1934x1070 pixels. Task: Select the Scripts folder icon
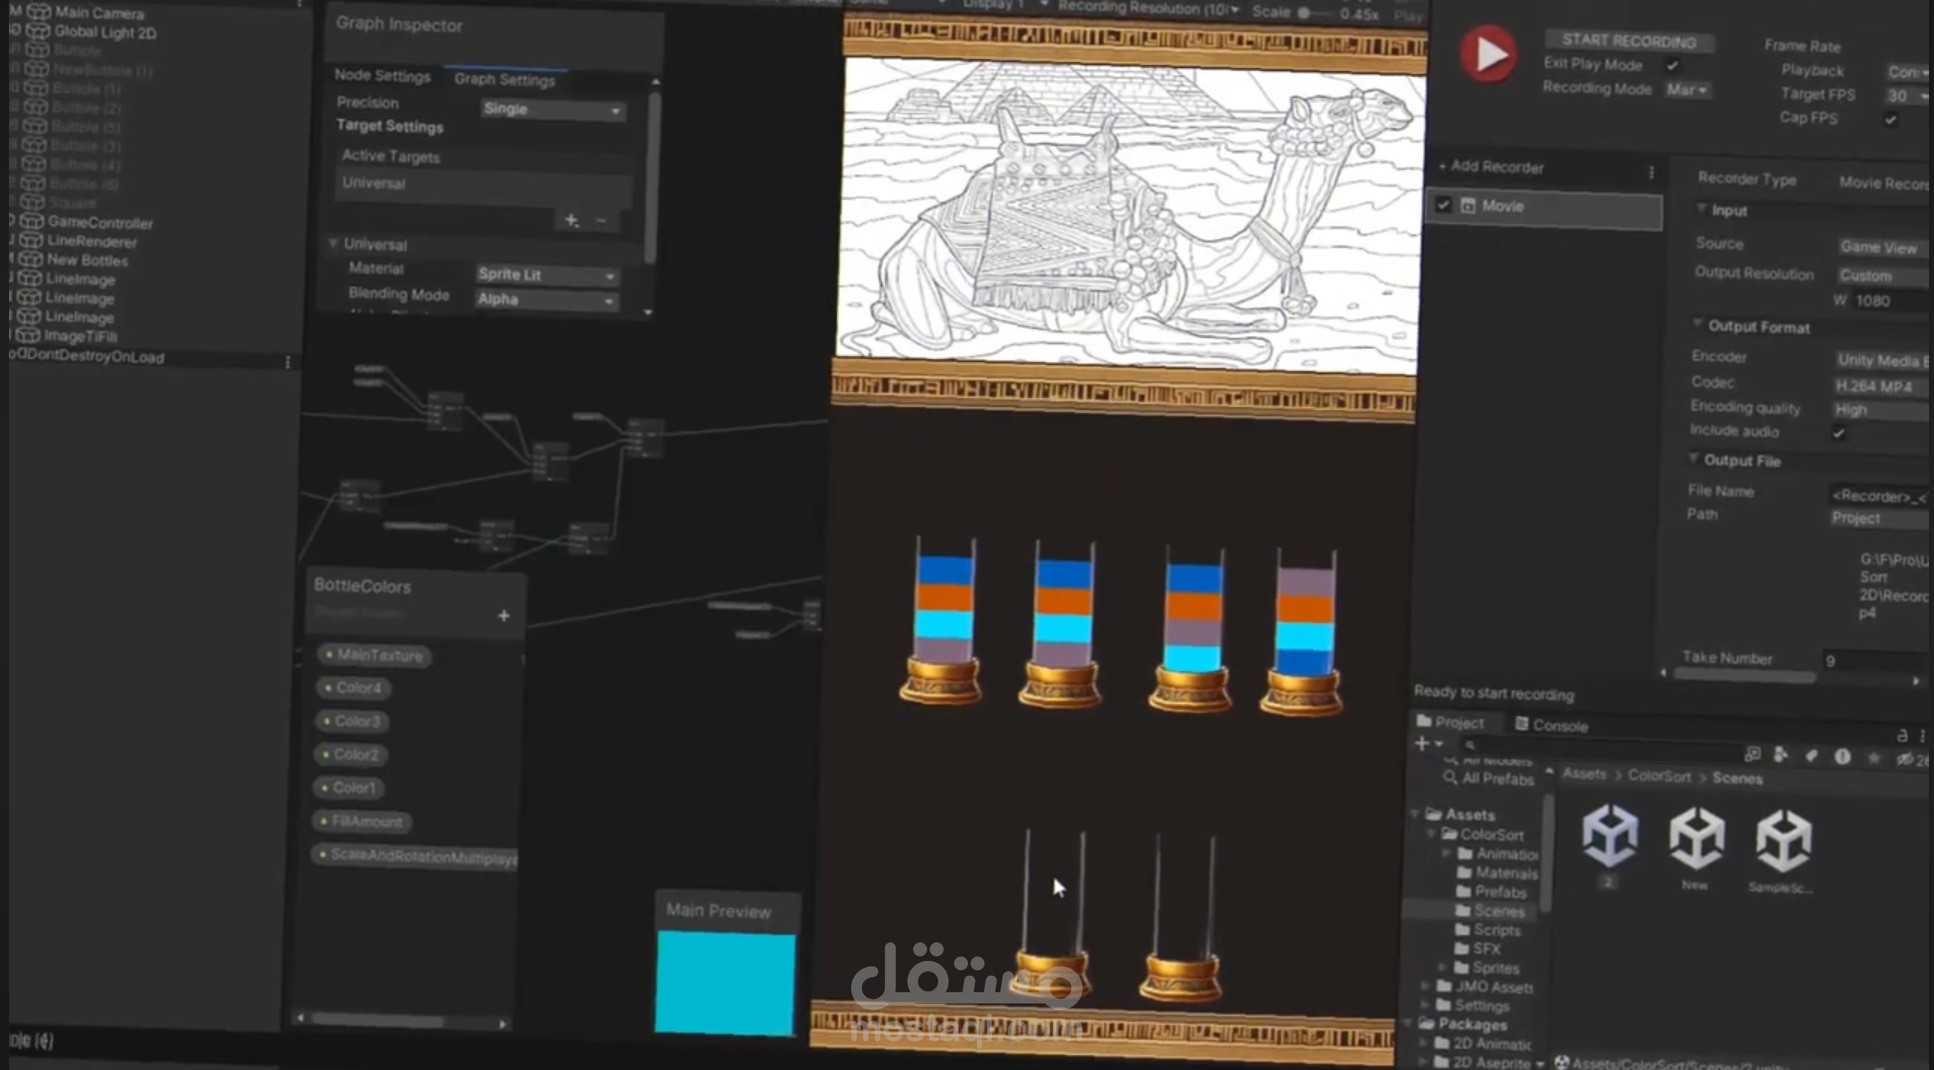[x=1463, y=929]
